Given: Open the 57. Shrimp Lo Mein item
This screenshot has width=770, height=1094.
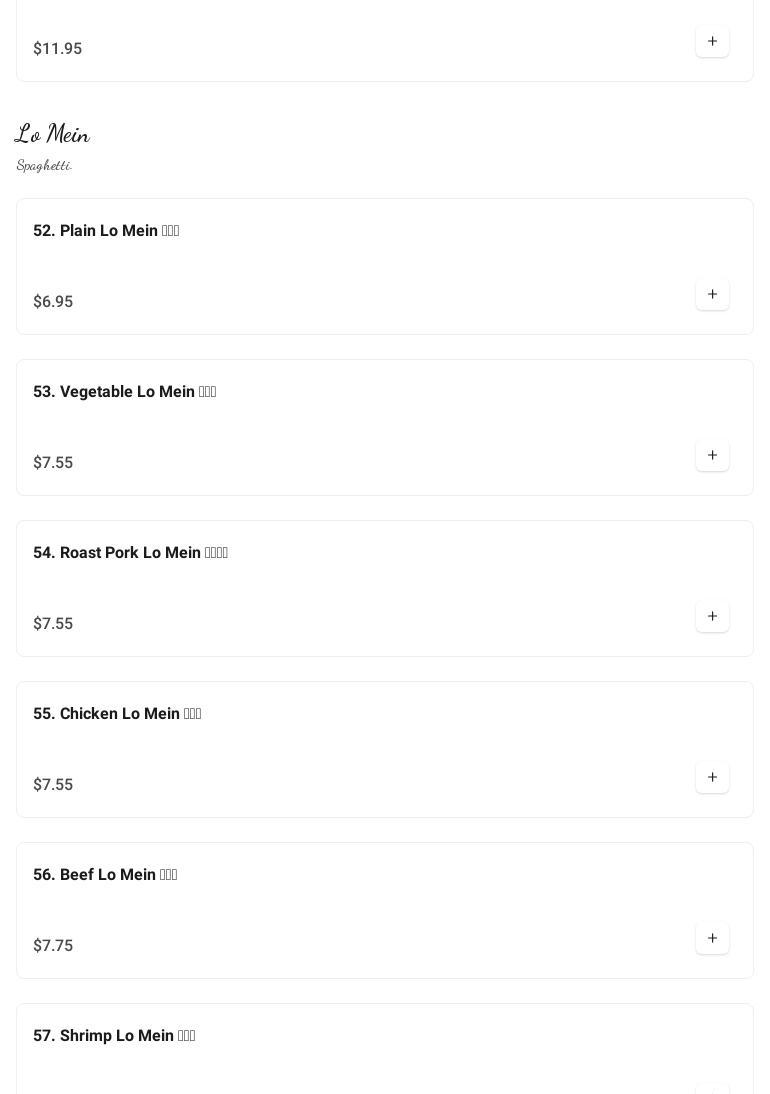Looking at the screenshot, I should coord(114,1036).
